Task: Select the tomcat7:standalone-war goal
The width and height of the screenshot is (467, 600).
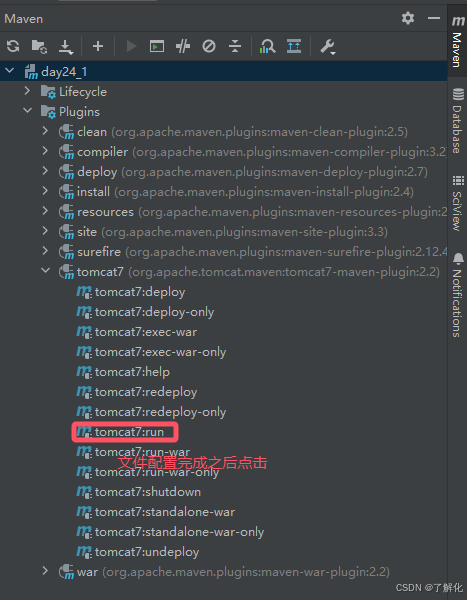Action: pyautogui.click(x=155, y=512)
